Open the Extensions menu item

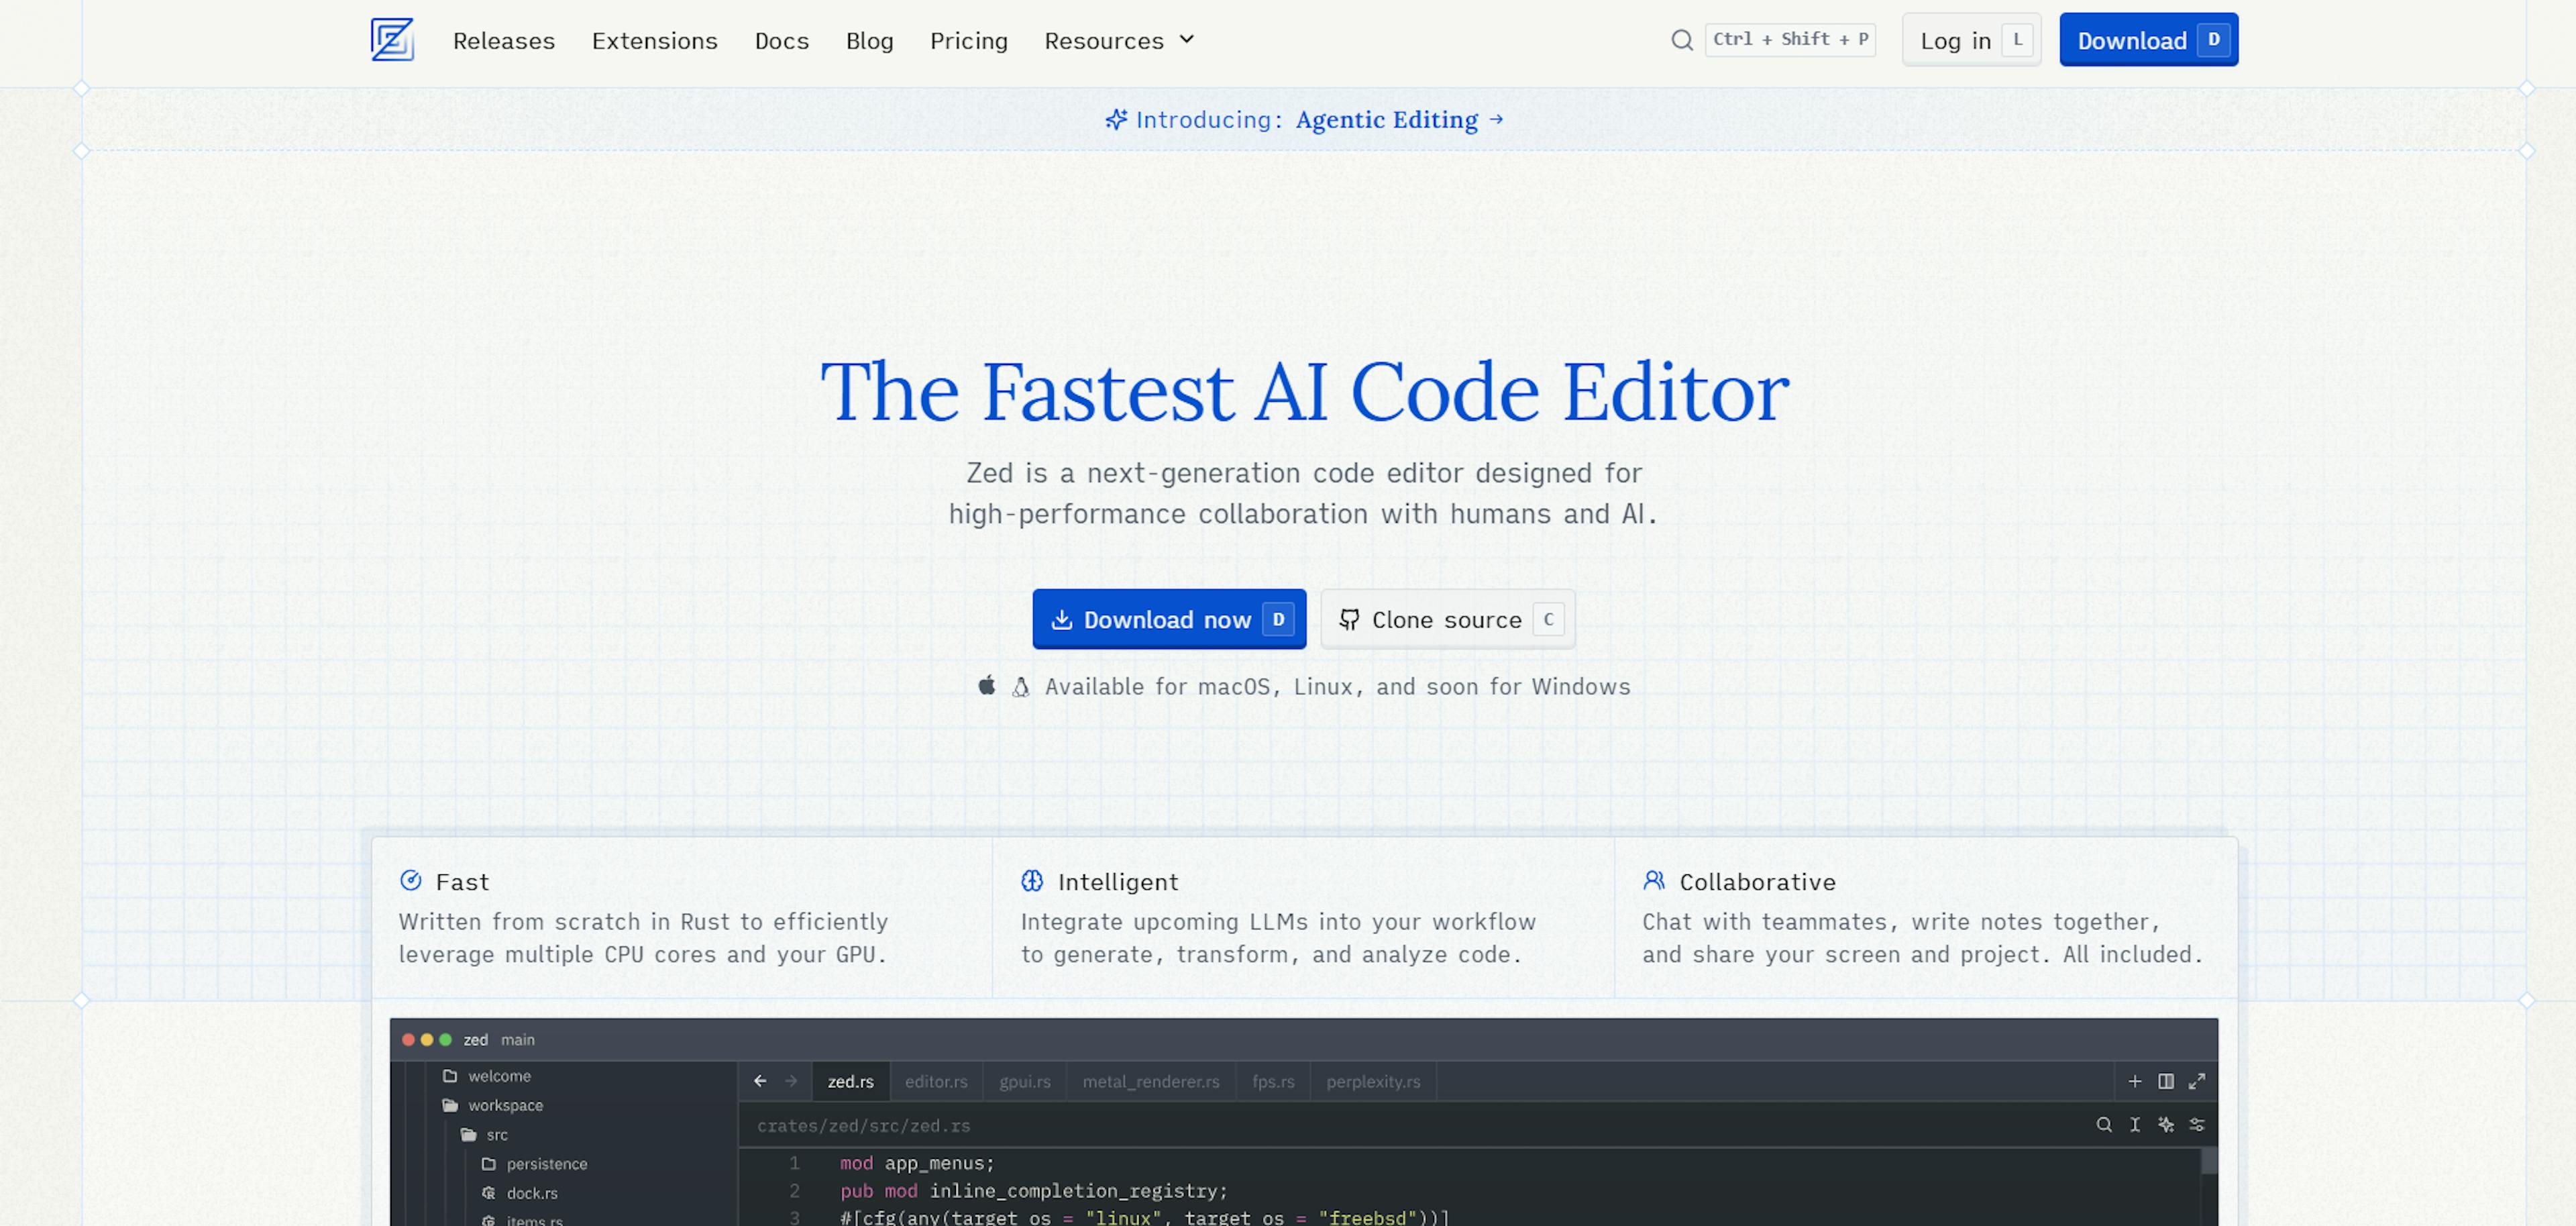[654, 41]
